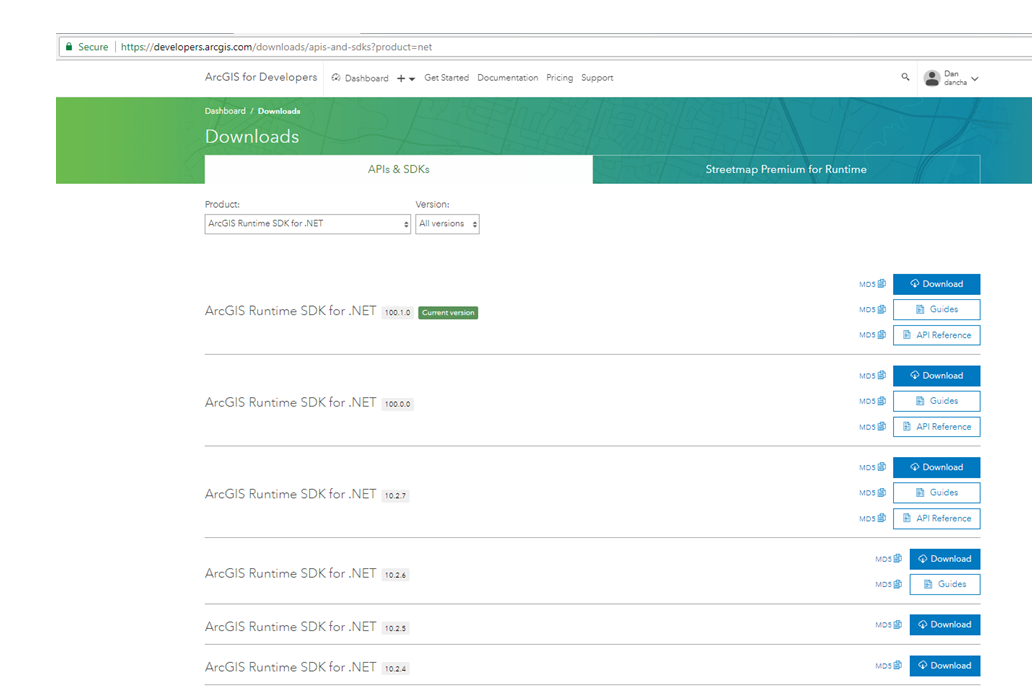Click the 10.2.4 version label
1032x690 pixels.
tap(396, 668)
